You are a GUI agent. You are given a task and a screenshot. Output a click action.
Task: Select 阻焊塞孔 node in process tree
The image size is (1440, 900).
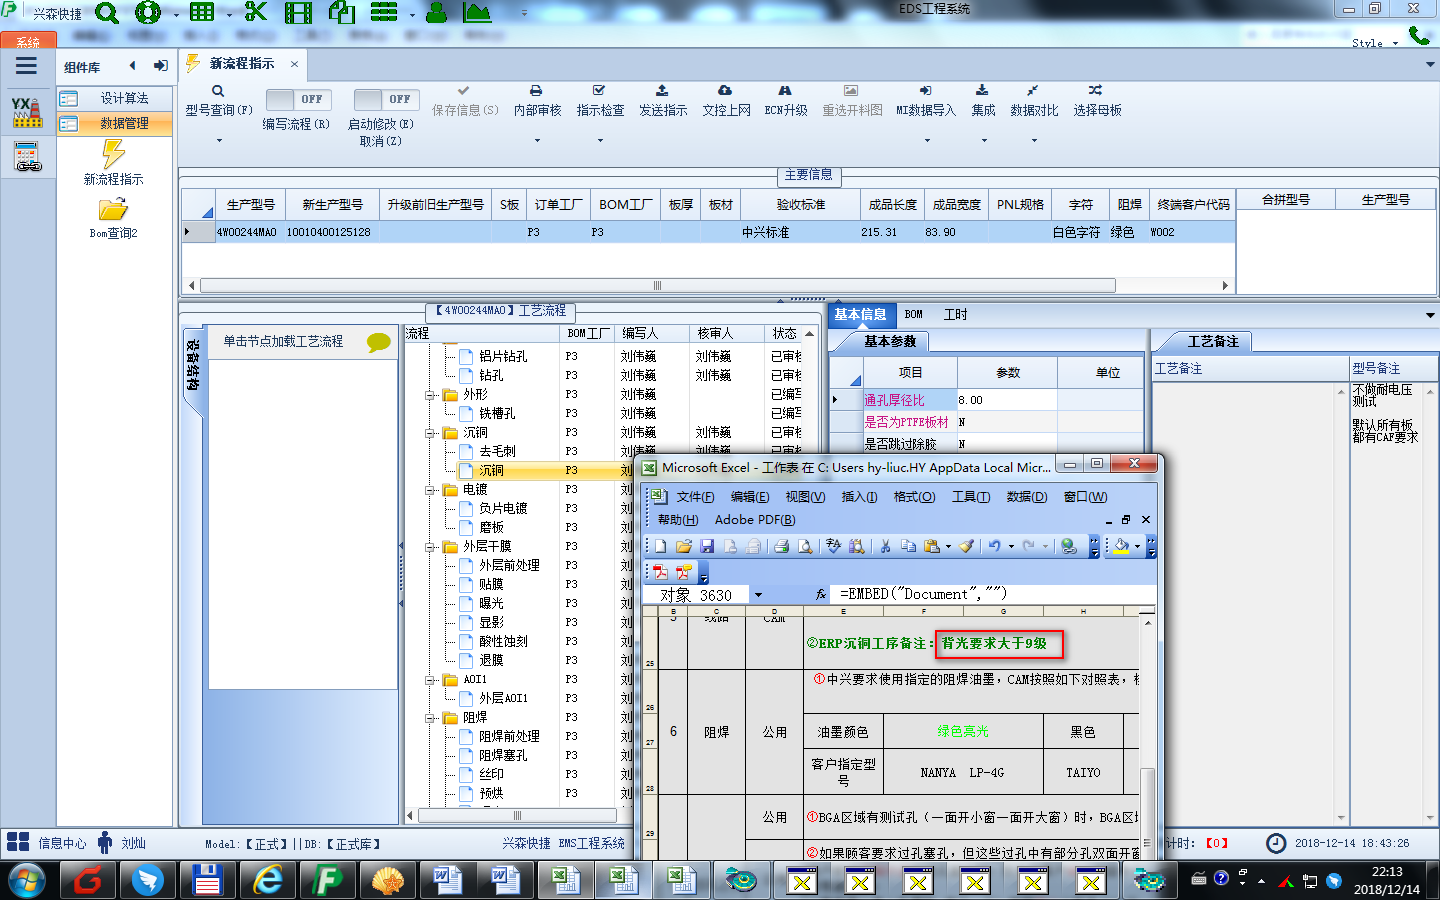pos(503,755)
